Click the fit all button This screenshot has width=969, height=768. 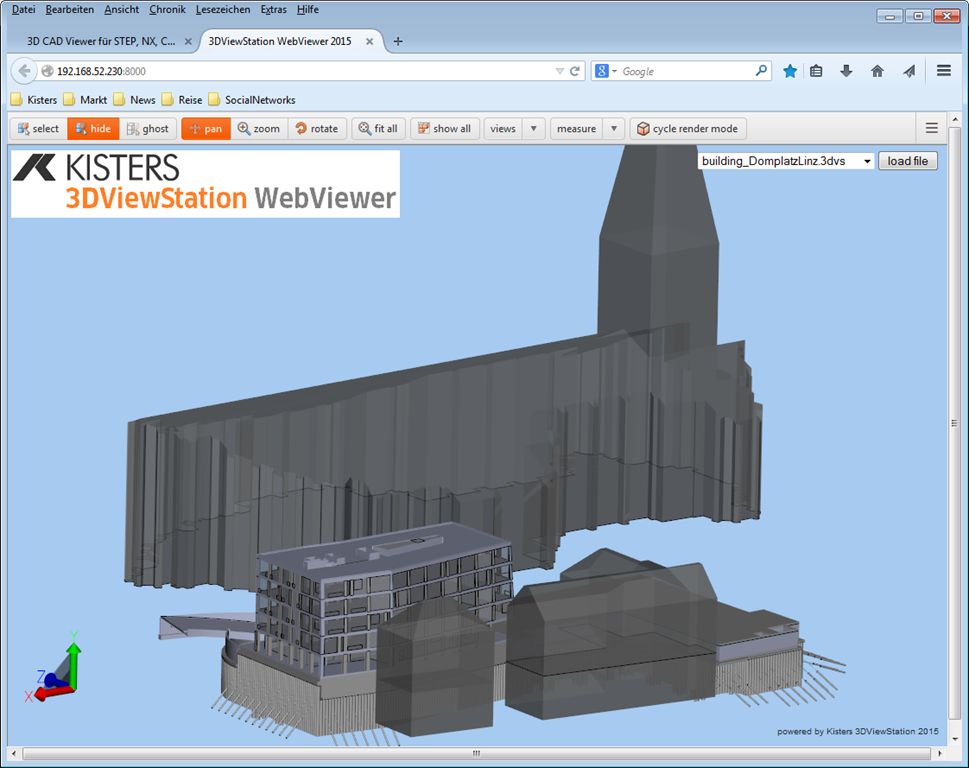[378, 129]
